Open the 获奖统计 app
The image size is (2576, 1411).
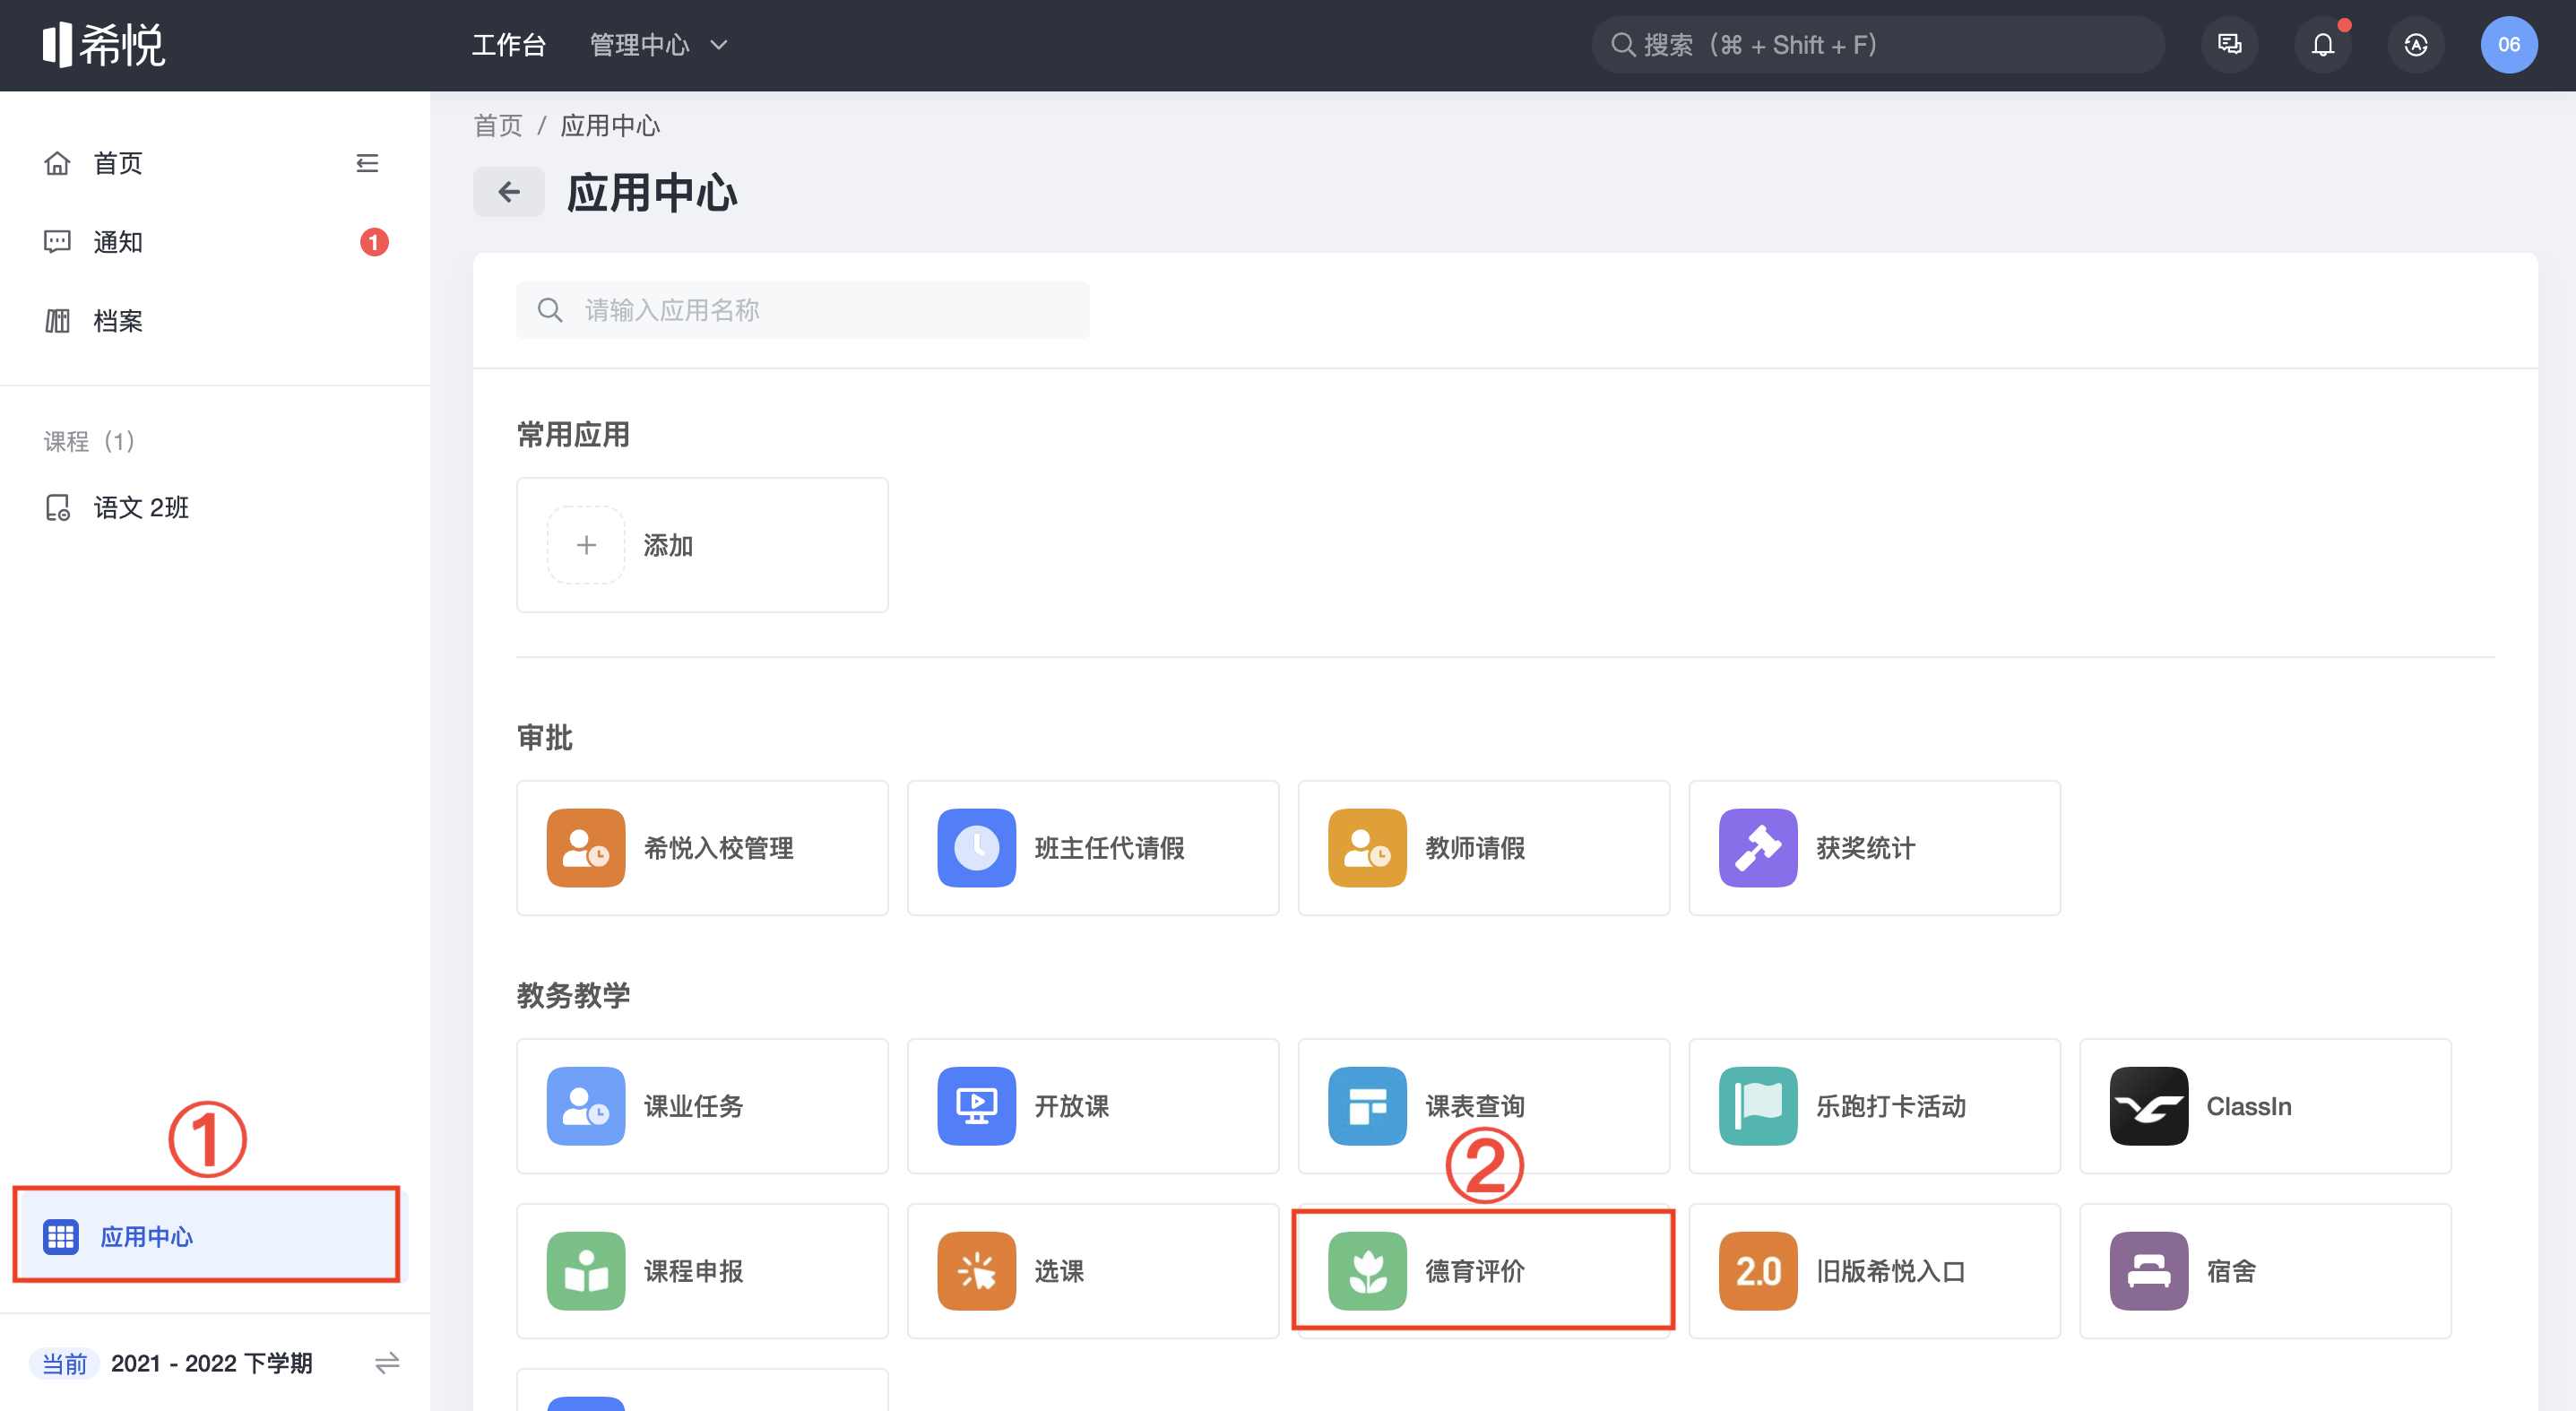(x=1875, y=848)
